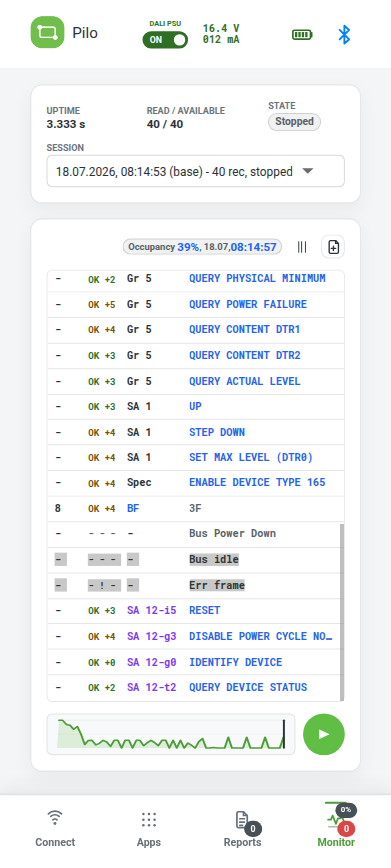The width and height of the screenshot is (391, 868).
Task: Click the 012 mA current readout
Action: point(221,40)
